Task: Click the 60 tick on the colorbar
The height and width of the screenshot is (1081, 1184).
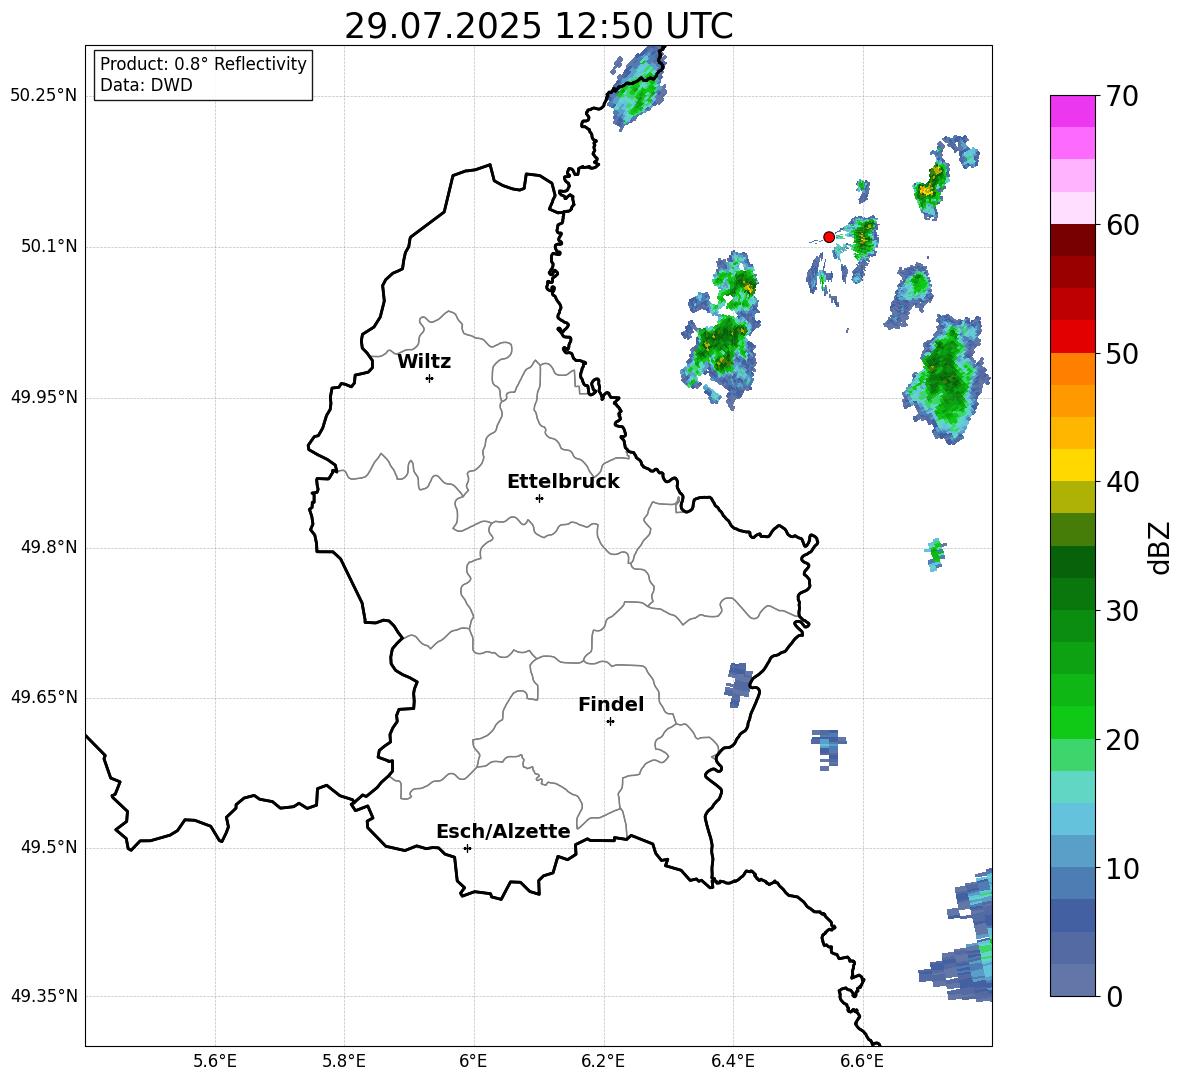Action: 1122,224
